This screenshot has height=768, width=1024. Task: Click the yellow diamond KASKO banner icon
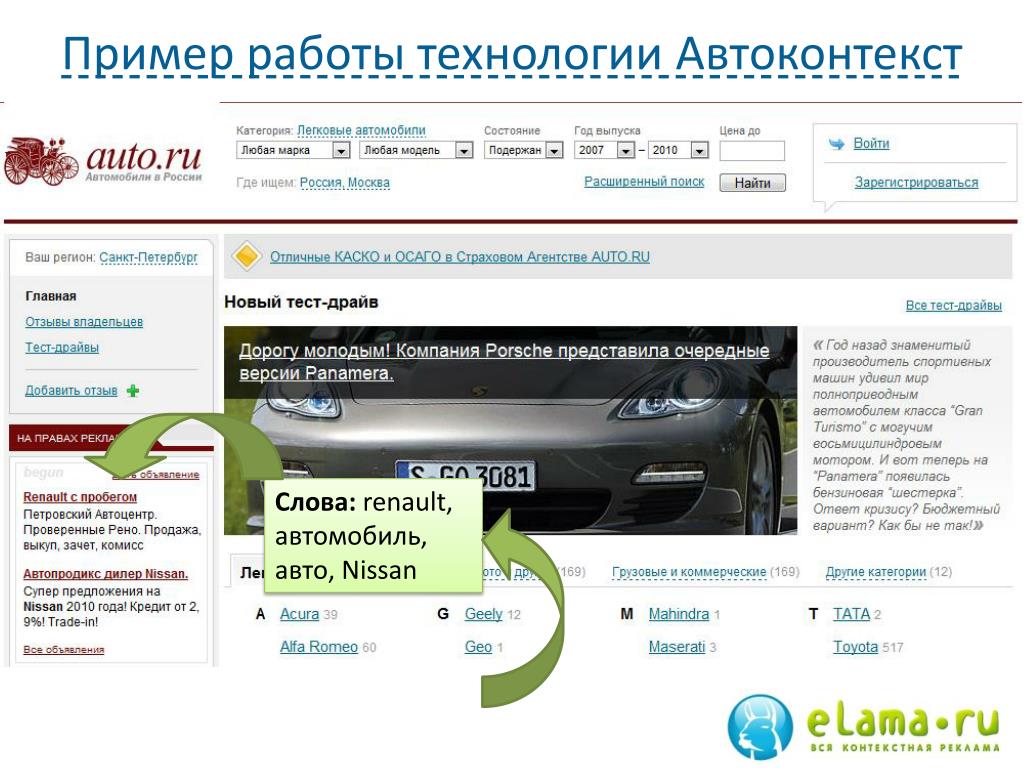246,256
